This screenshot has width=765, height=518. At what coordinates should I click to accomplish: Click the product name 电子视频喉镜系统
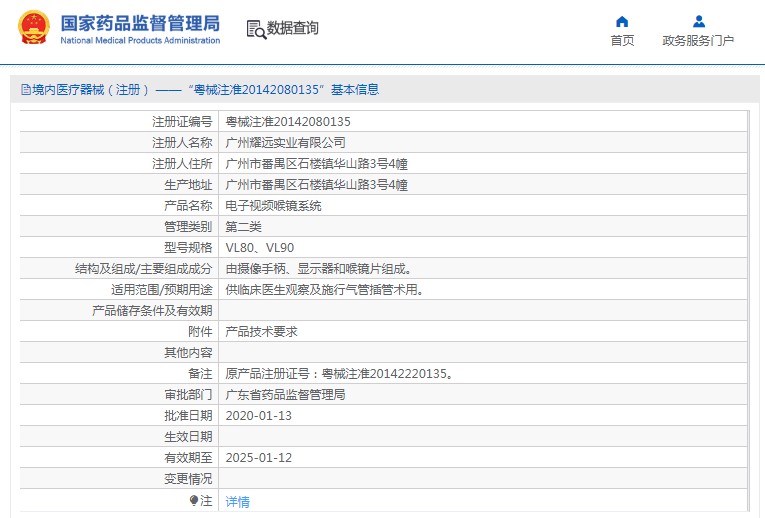click(273, 205)
